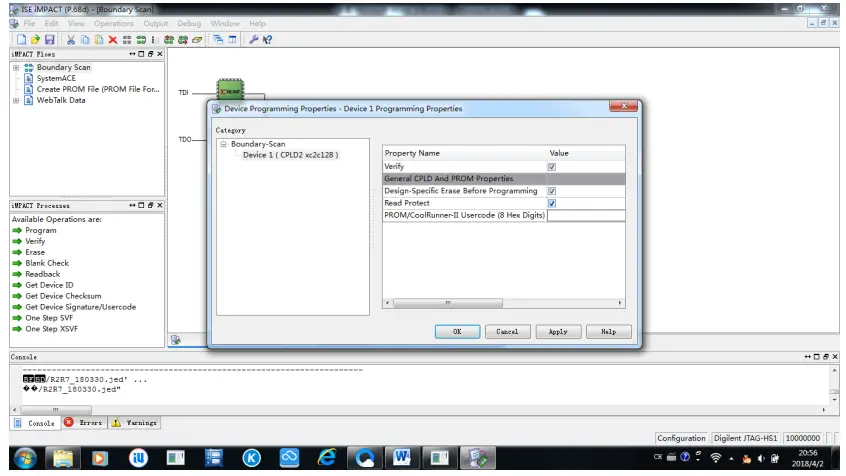Confirm the dialog with OK
The height and width of the screenshot is (476, 846).
(x=457, y=331)
